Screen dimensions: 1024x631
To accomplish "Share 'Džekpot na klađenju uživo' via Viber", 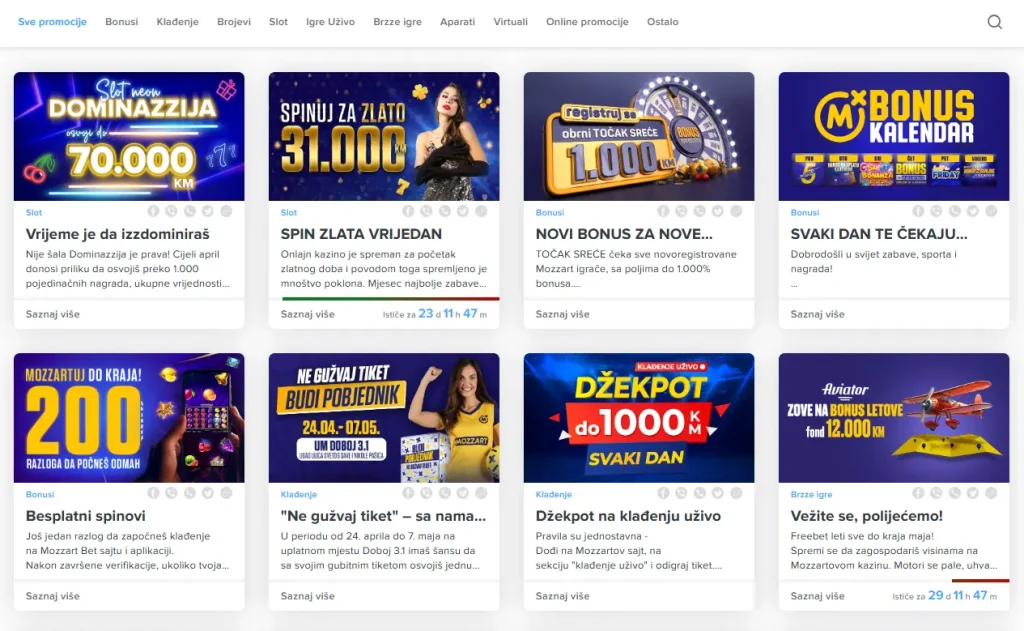I will (x=681, y=493).
